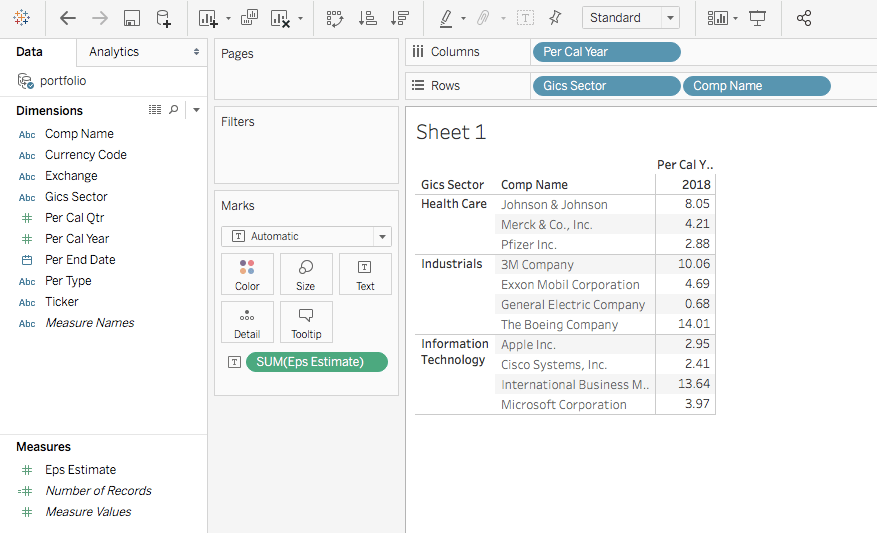The width and height of the screenshot is (877, 533).
Task: Toggle Fix Axes pin icon
Action: [555, 18]
